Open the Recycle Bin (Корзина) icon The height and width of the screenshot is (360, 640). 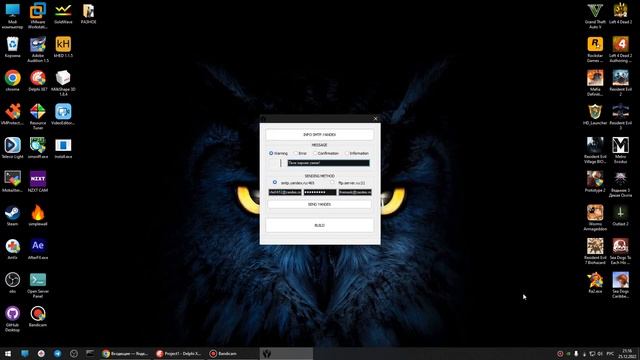point(13,47)
